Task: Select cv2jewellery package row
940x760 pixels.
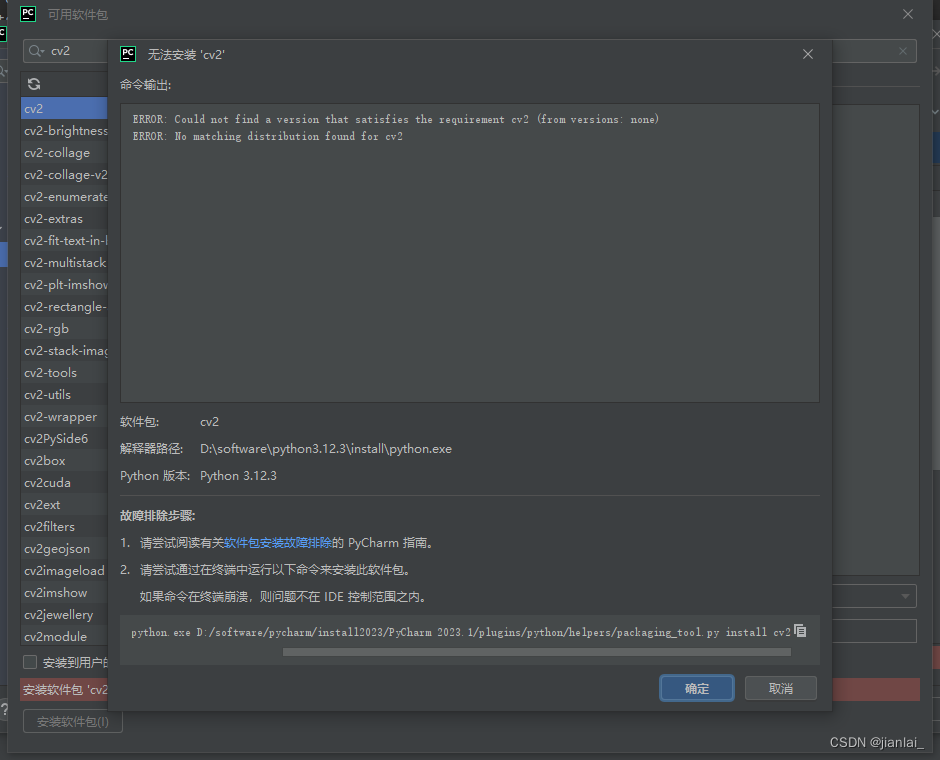Action: 64,614
